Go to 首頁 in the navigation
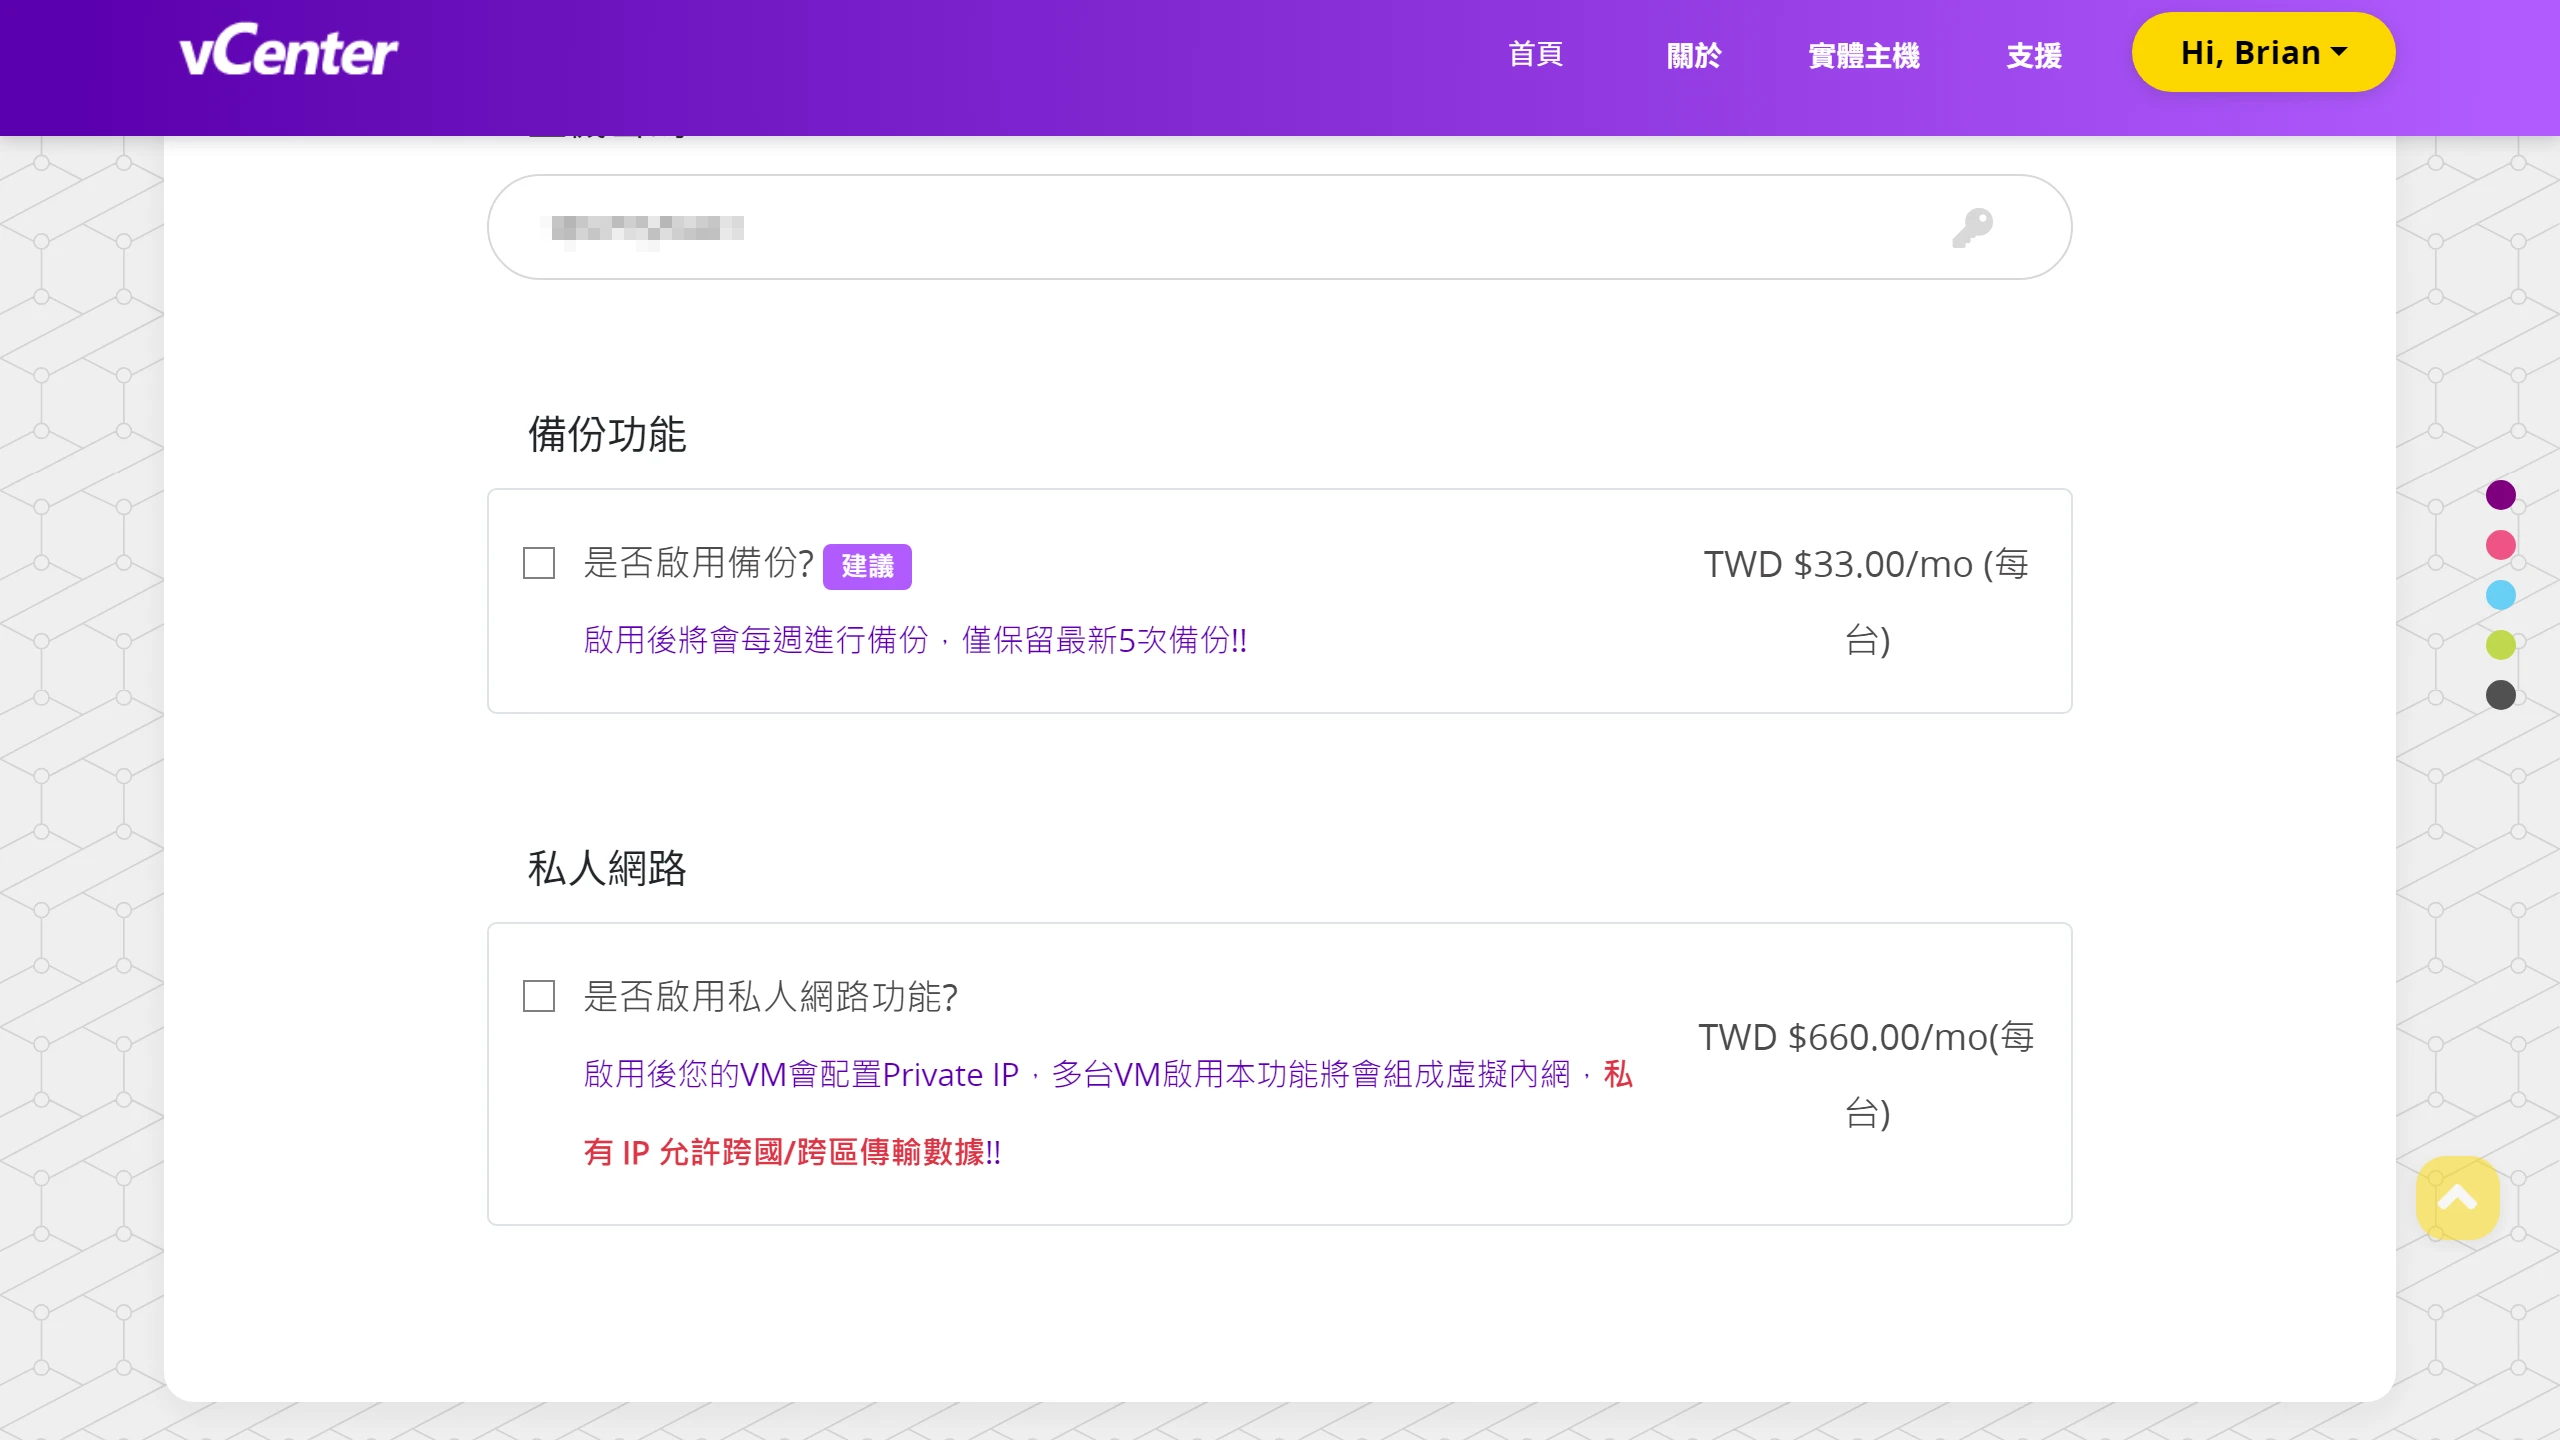2560x1440 pixels. pos(1535,54)
